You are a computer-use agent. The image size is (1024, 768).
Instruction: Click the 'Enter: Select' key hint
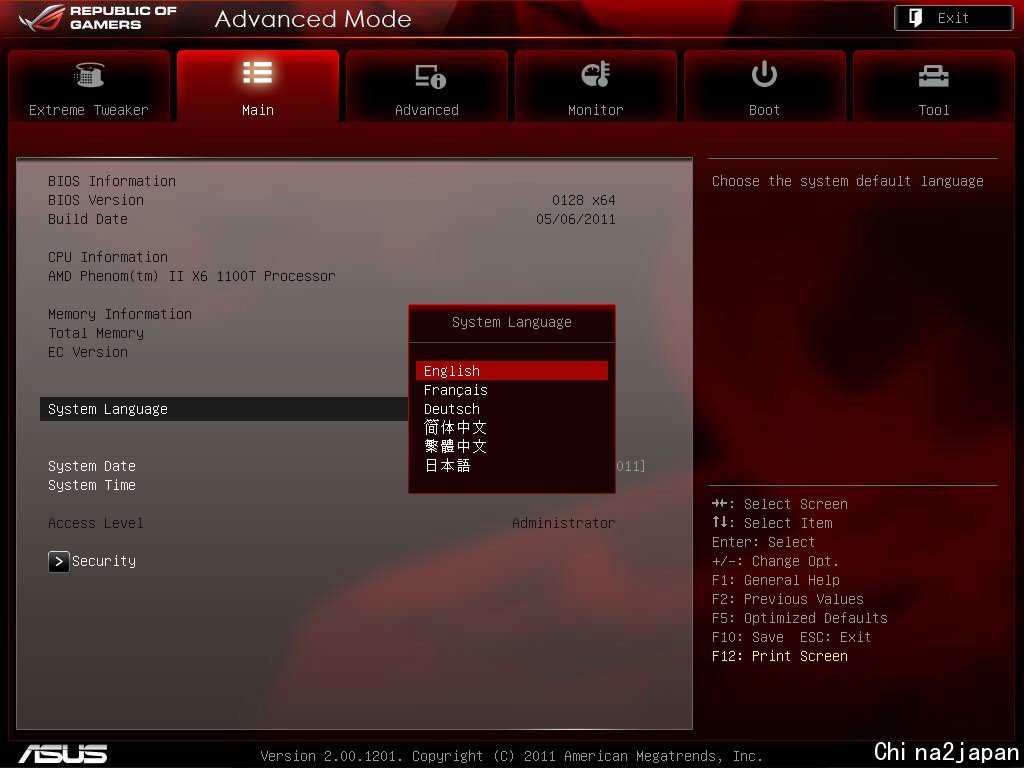[763, 542]
